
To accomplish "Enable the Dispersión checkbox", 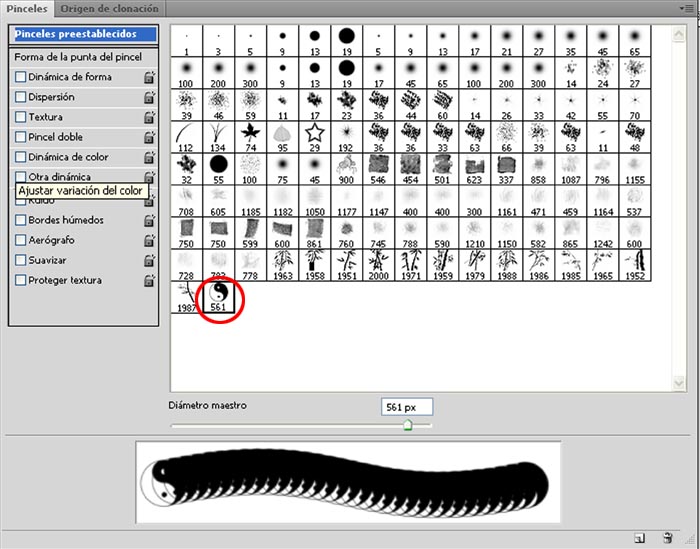I will 21,97.
